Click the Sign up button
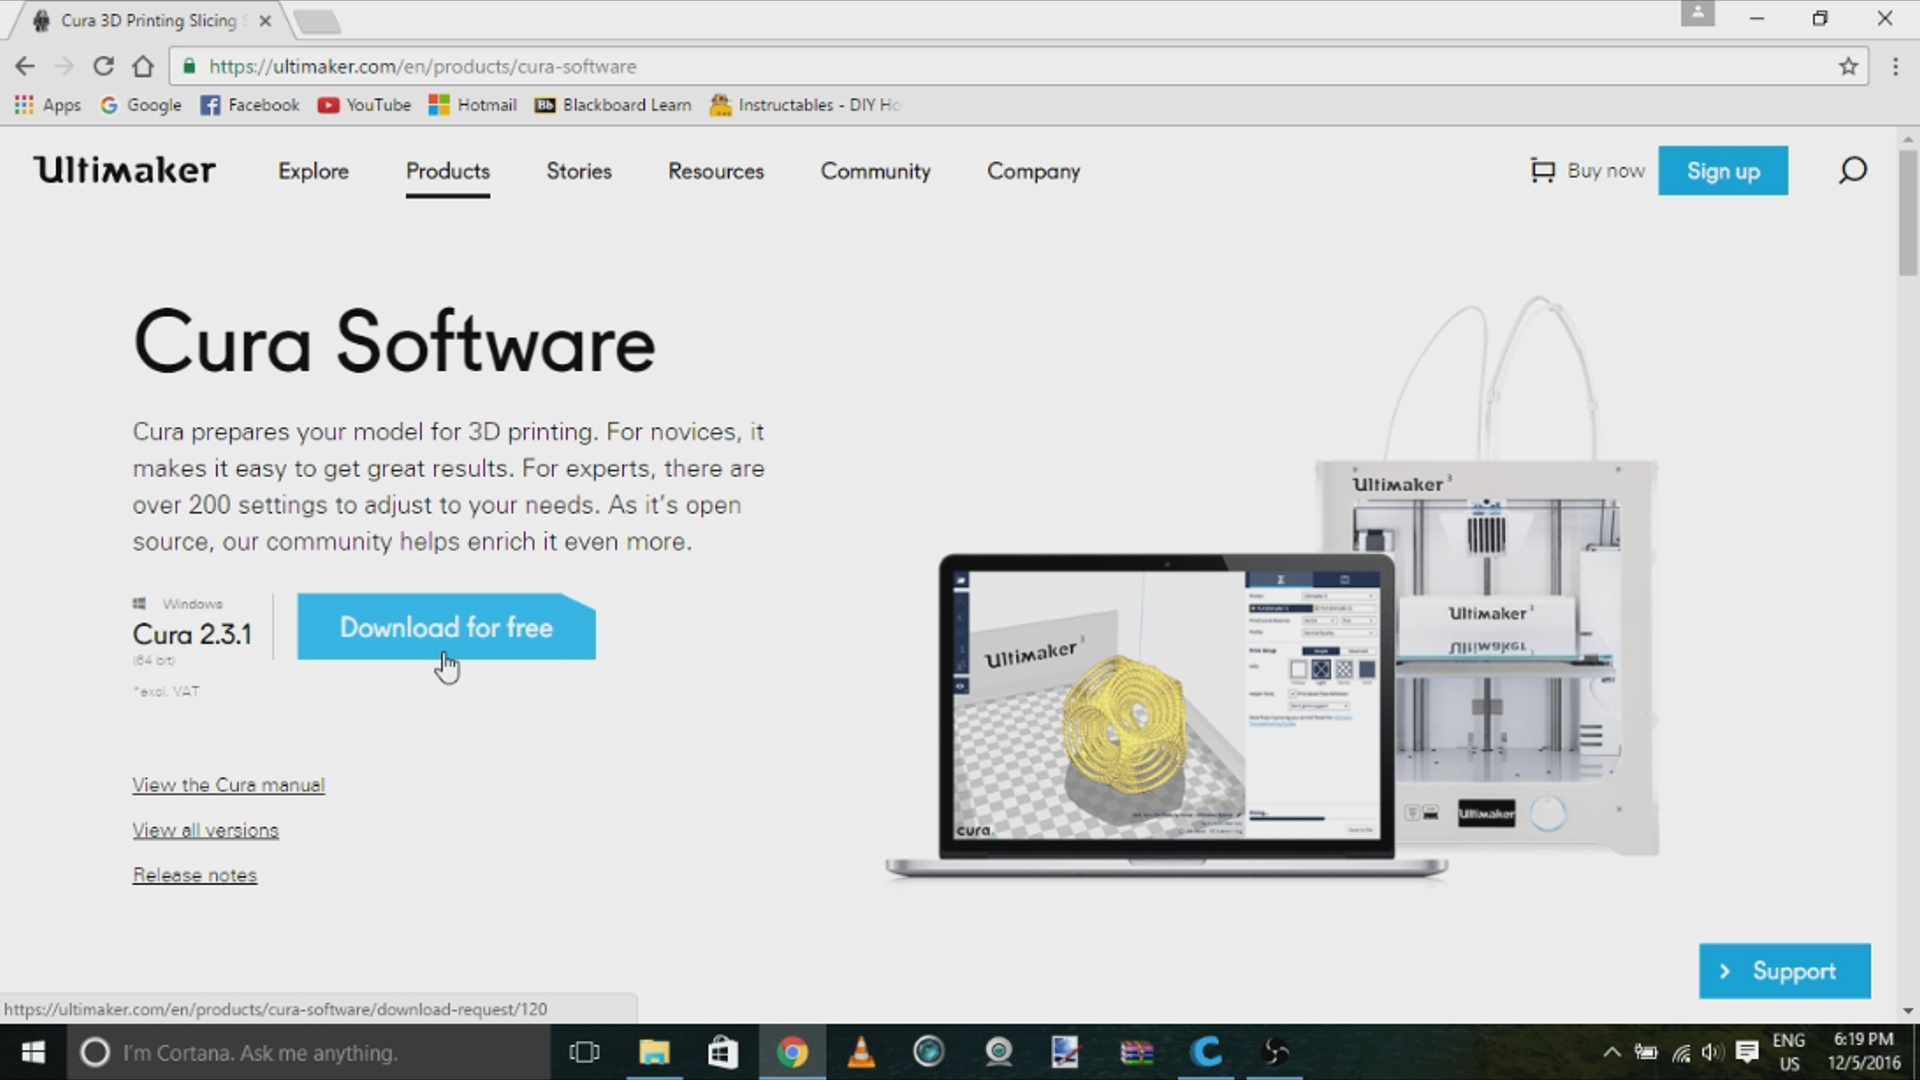 tap(1722, 171)
